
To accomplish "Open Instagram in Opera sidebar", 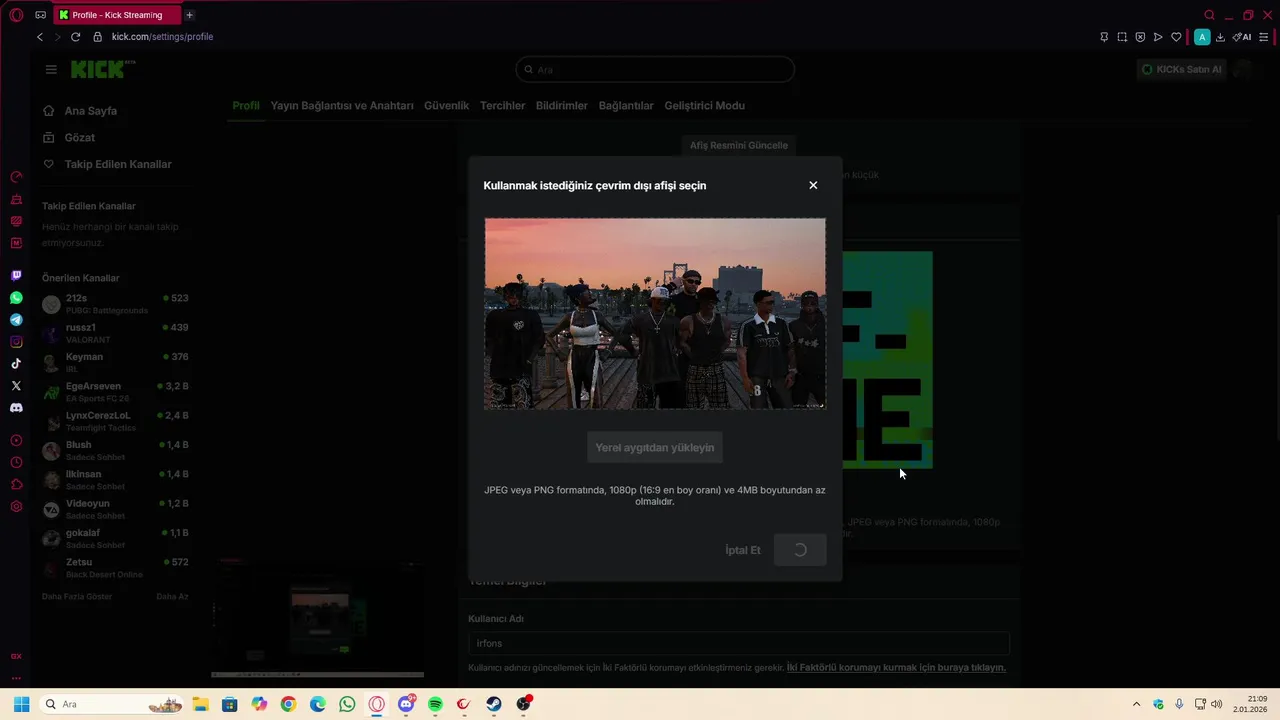I will [x=16, y=342].
